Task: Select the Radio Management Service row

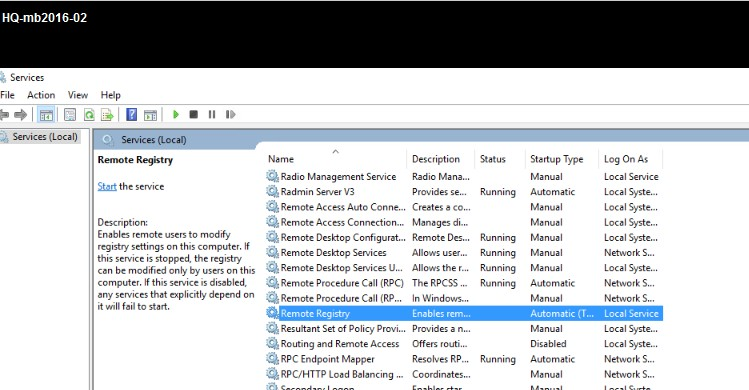Action: click(x=464, y=176)
